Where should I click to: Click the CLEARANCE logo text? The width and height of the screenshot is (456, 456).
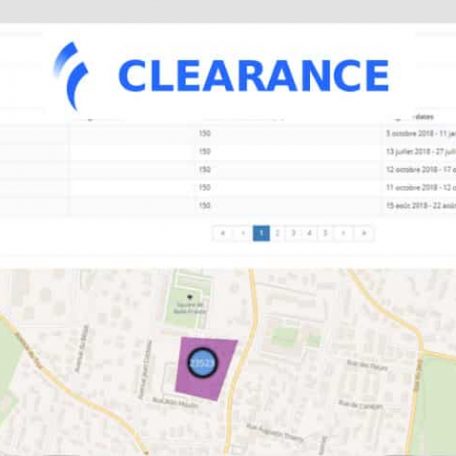click(254, 75)
